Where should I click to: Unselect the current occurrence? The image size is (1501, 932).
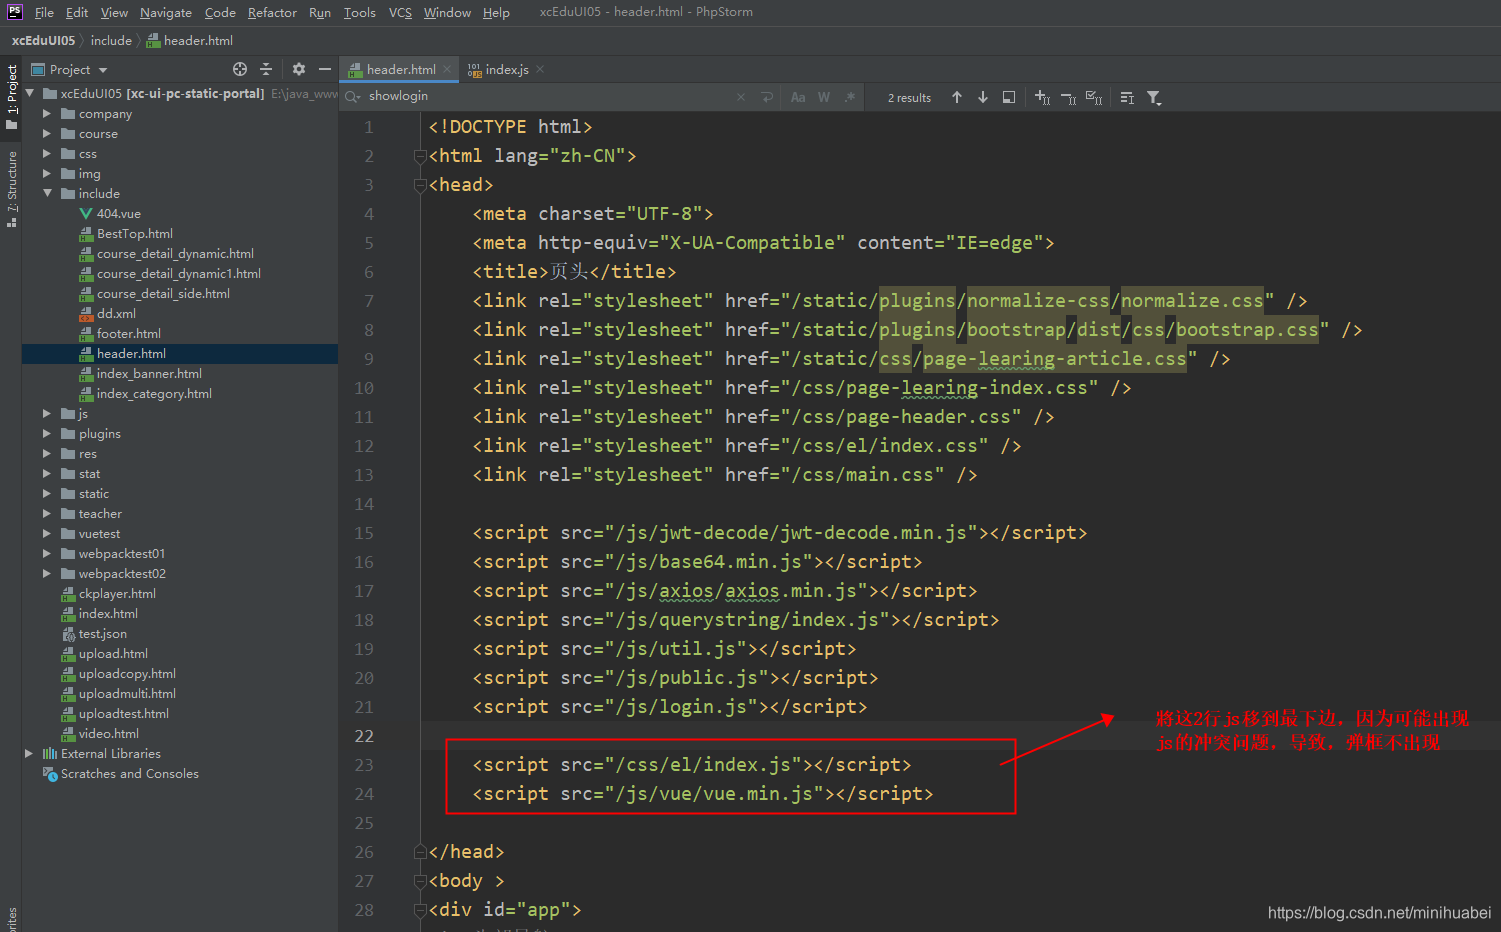(1068, 97)
